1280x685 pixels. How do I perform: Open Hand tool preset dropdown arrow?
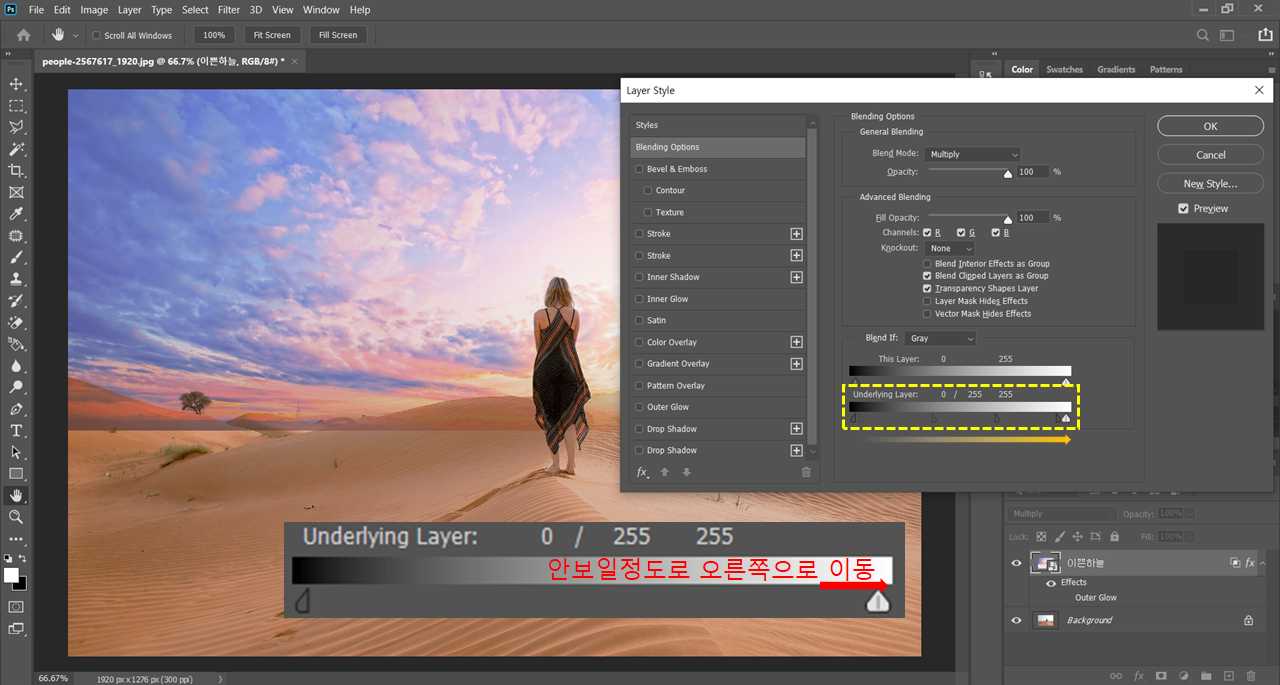75,35
